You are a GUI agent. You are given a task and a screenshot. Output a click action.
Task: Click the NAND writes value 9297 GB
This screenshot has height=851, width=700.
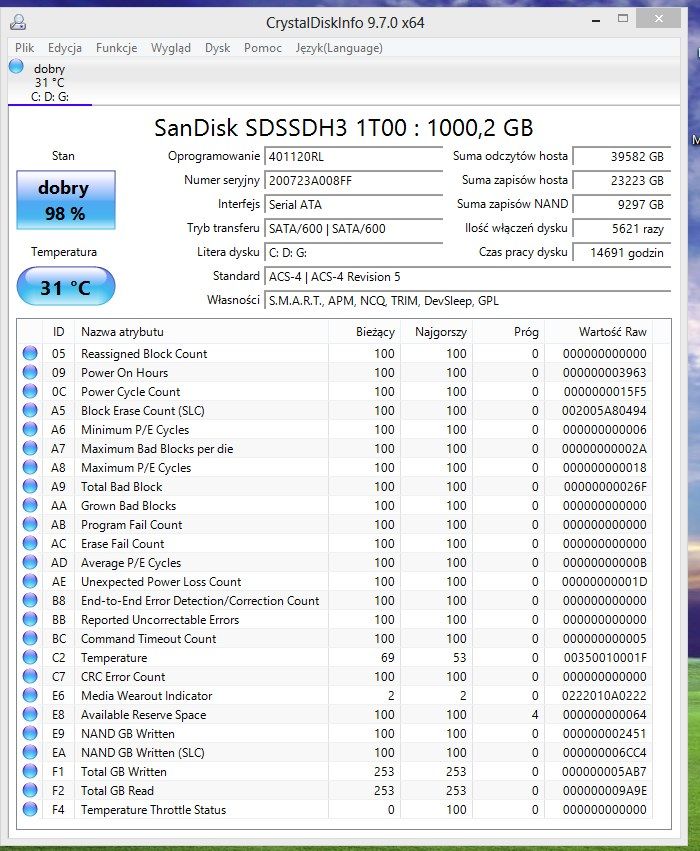tap(622, 205)
